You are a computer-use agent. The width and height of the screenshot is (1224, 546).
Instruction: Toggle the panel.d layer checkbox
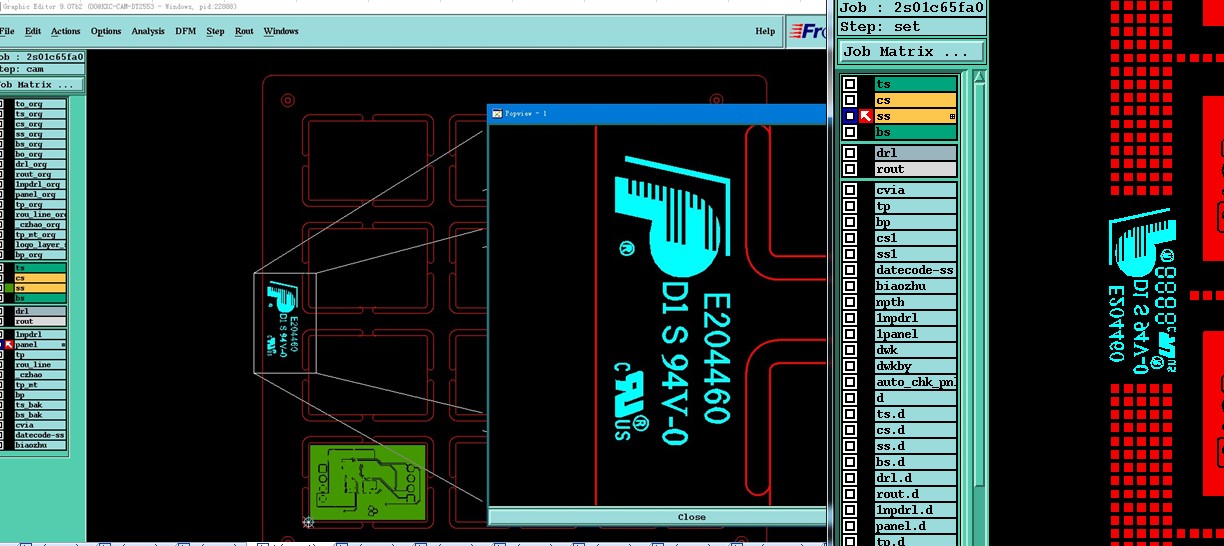(850, 526)
